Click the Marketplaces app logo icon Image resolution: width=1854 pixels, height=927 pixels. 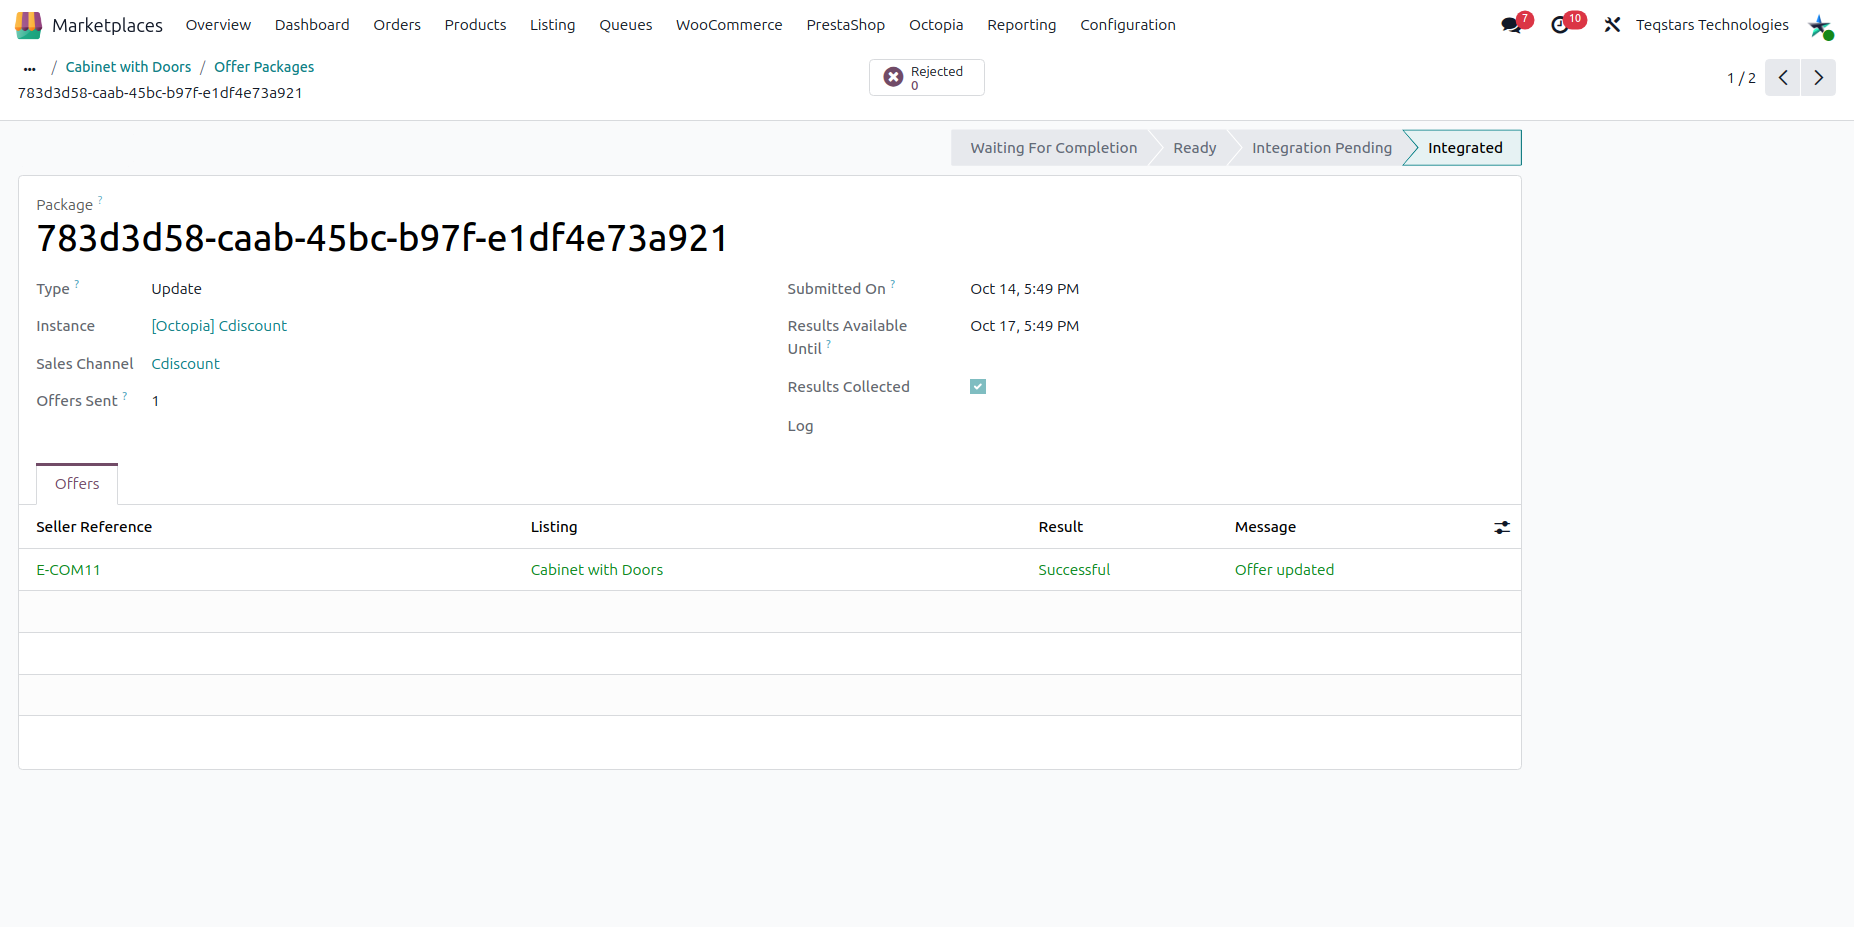click(29, 25)
